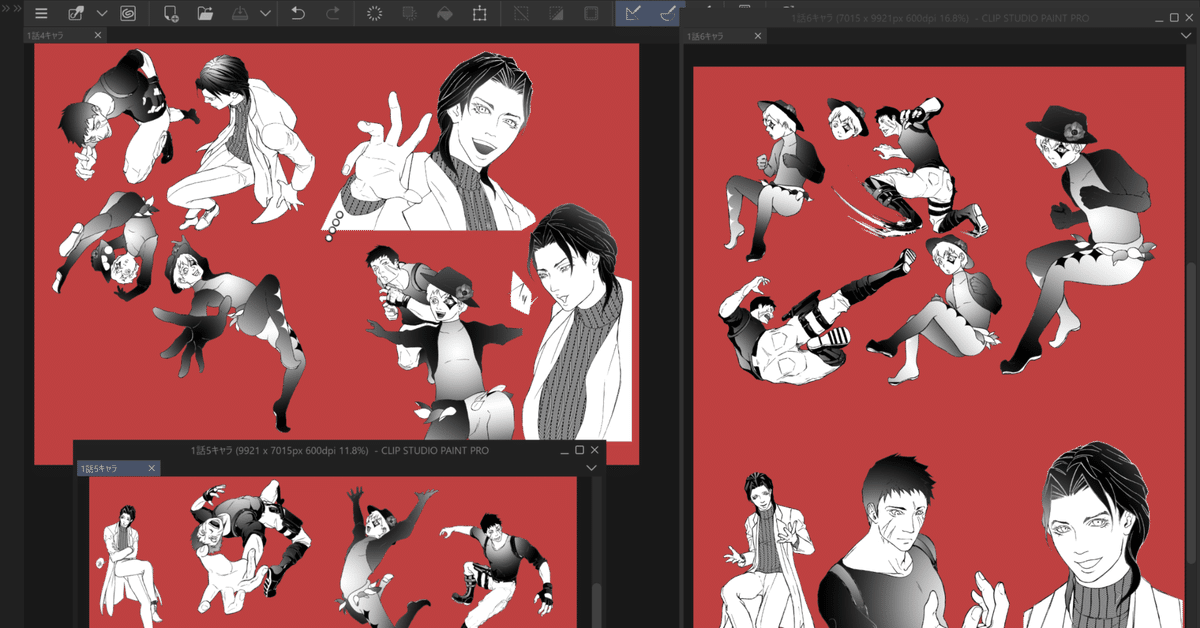
Task: Click the Open file folder icon
Action: pyautogui.click(x=205, y=14)
